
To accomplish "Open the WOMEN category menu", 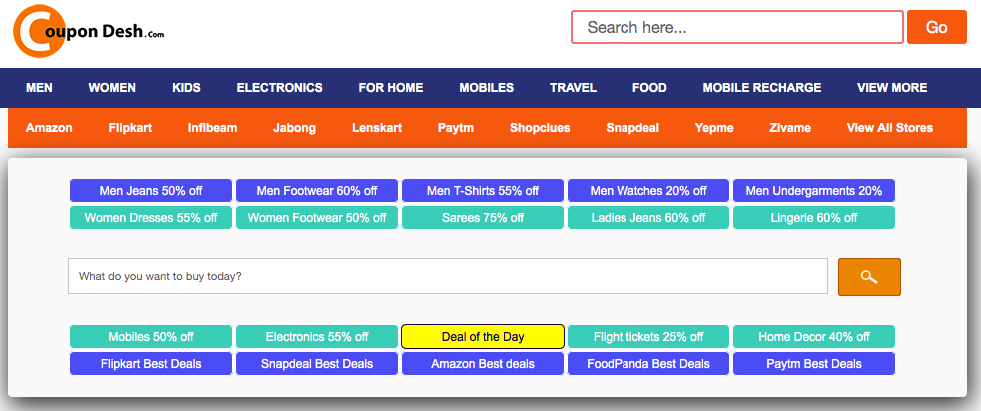I will point(112,88).
